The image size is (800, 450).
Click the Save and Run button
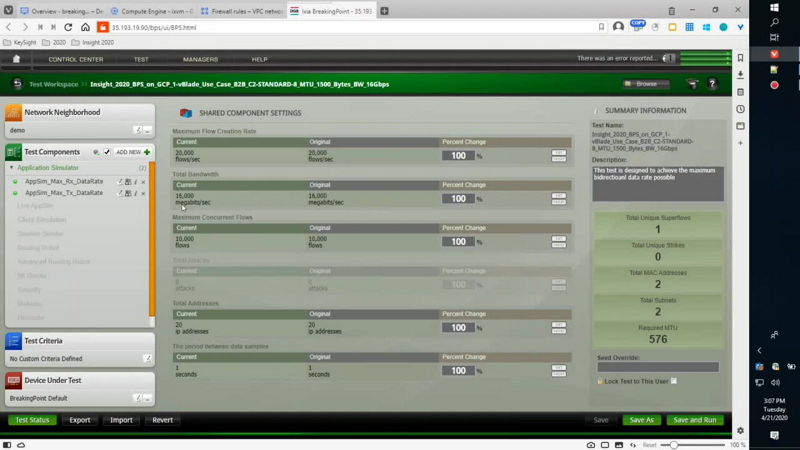(x=695, y=420)
